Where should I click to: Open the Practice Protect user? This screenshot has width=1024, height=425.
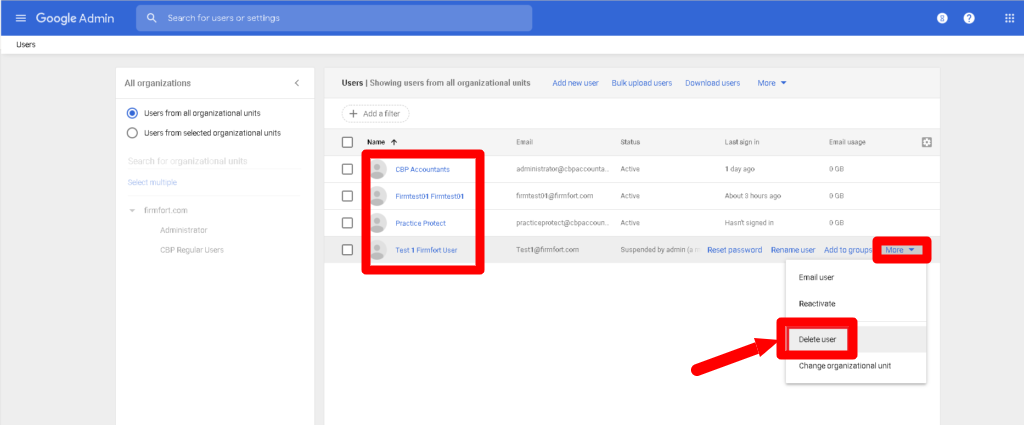tap(421, 223)
